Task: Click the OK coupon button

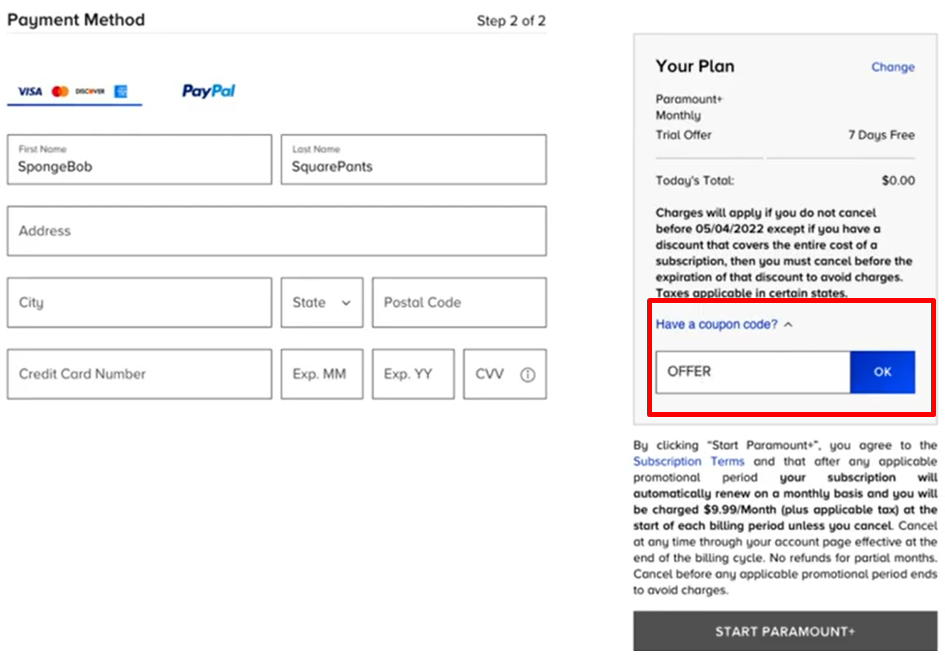Action: (x=882, y=372)
